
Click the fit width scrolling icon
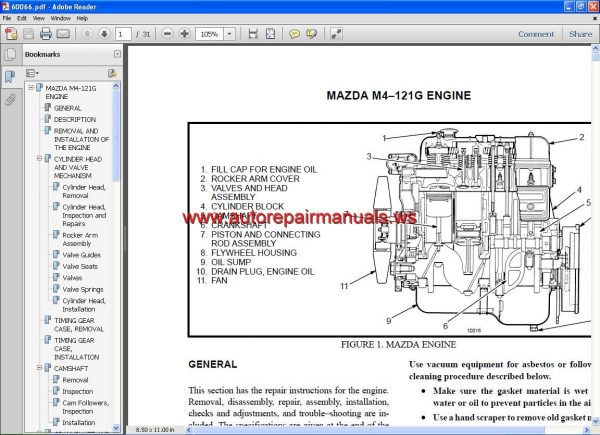click(253, 34)
